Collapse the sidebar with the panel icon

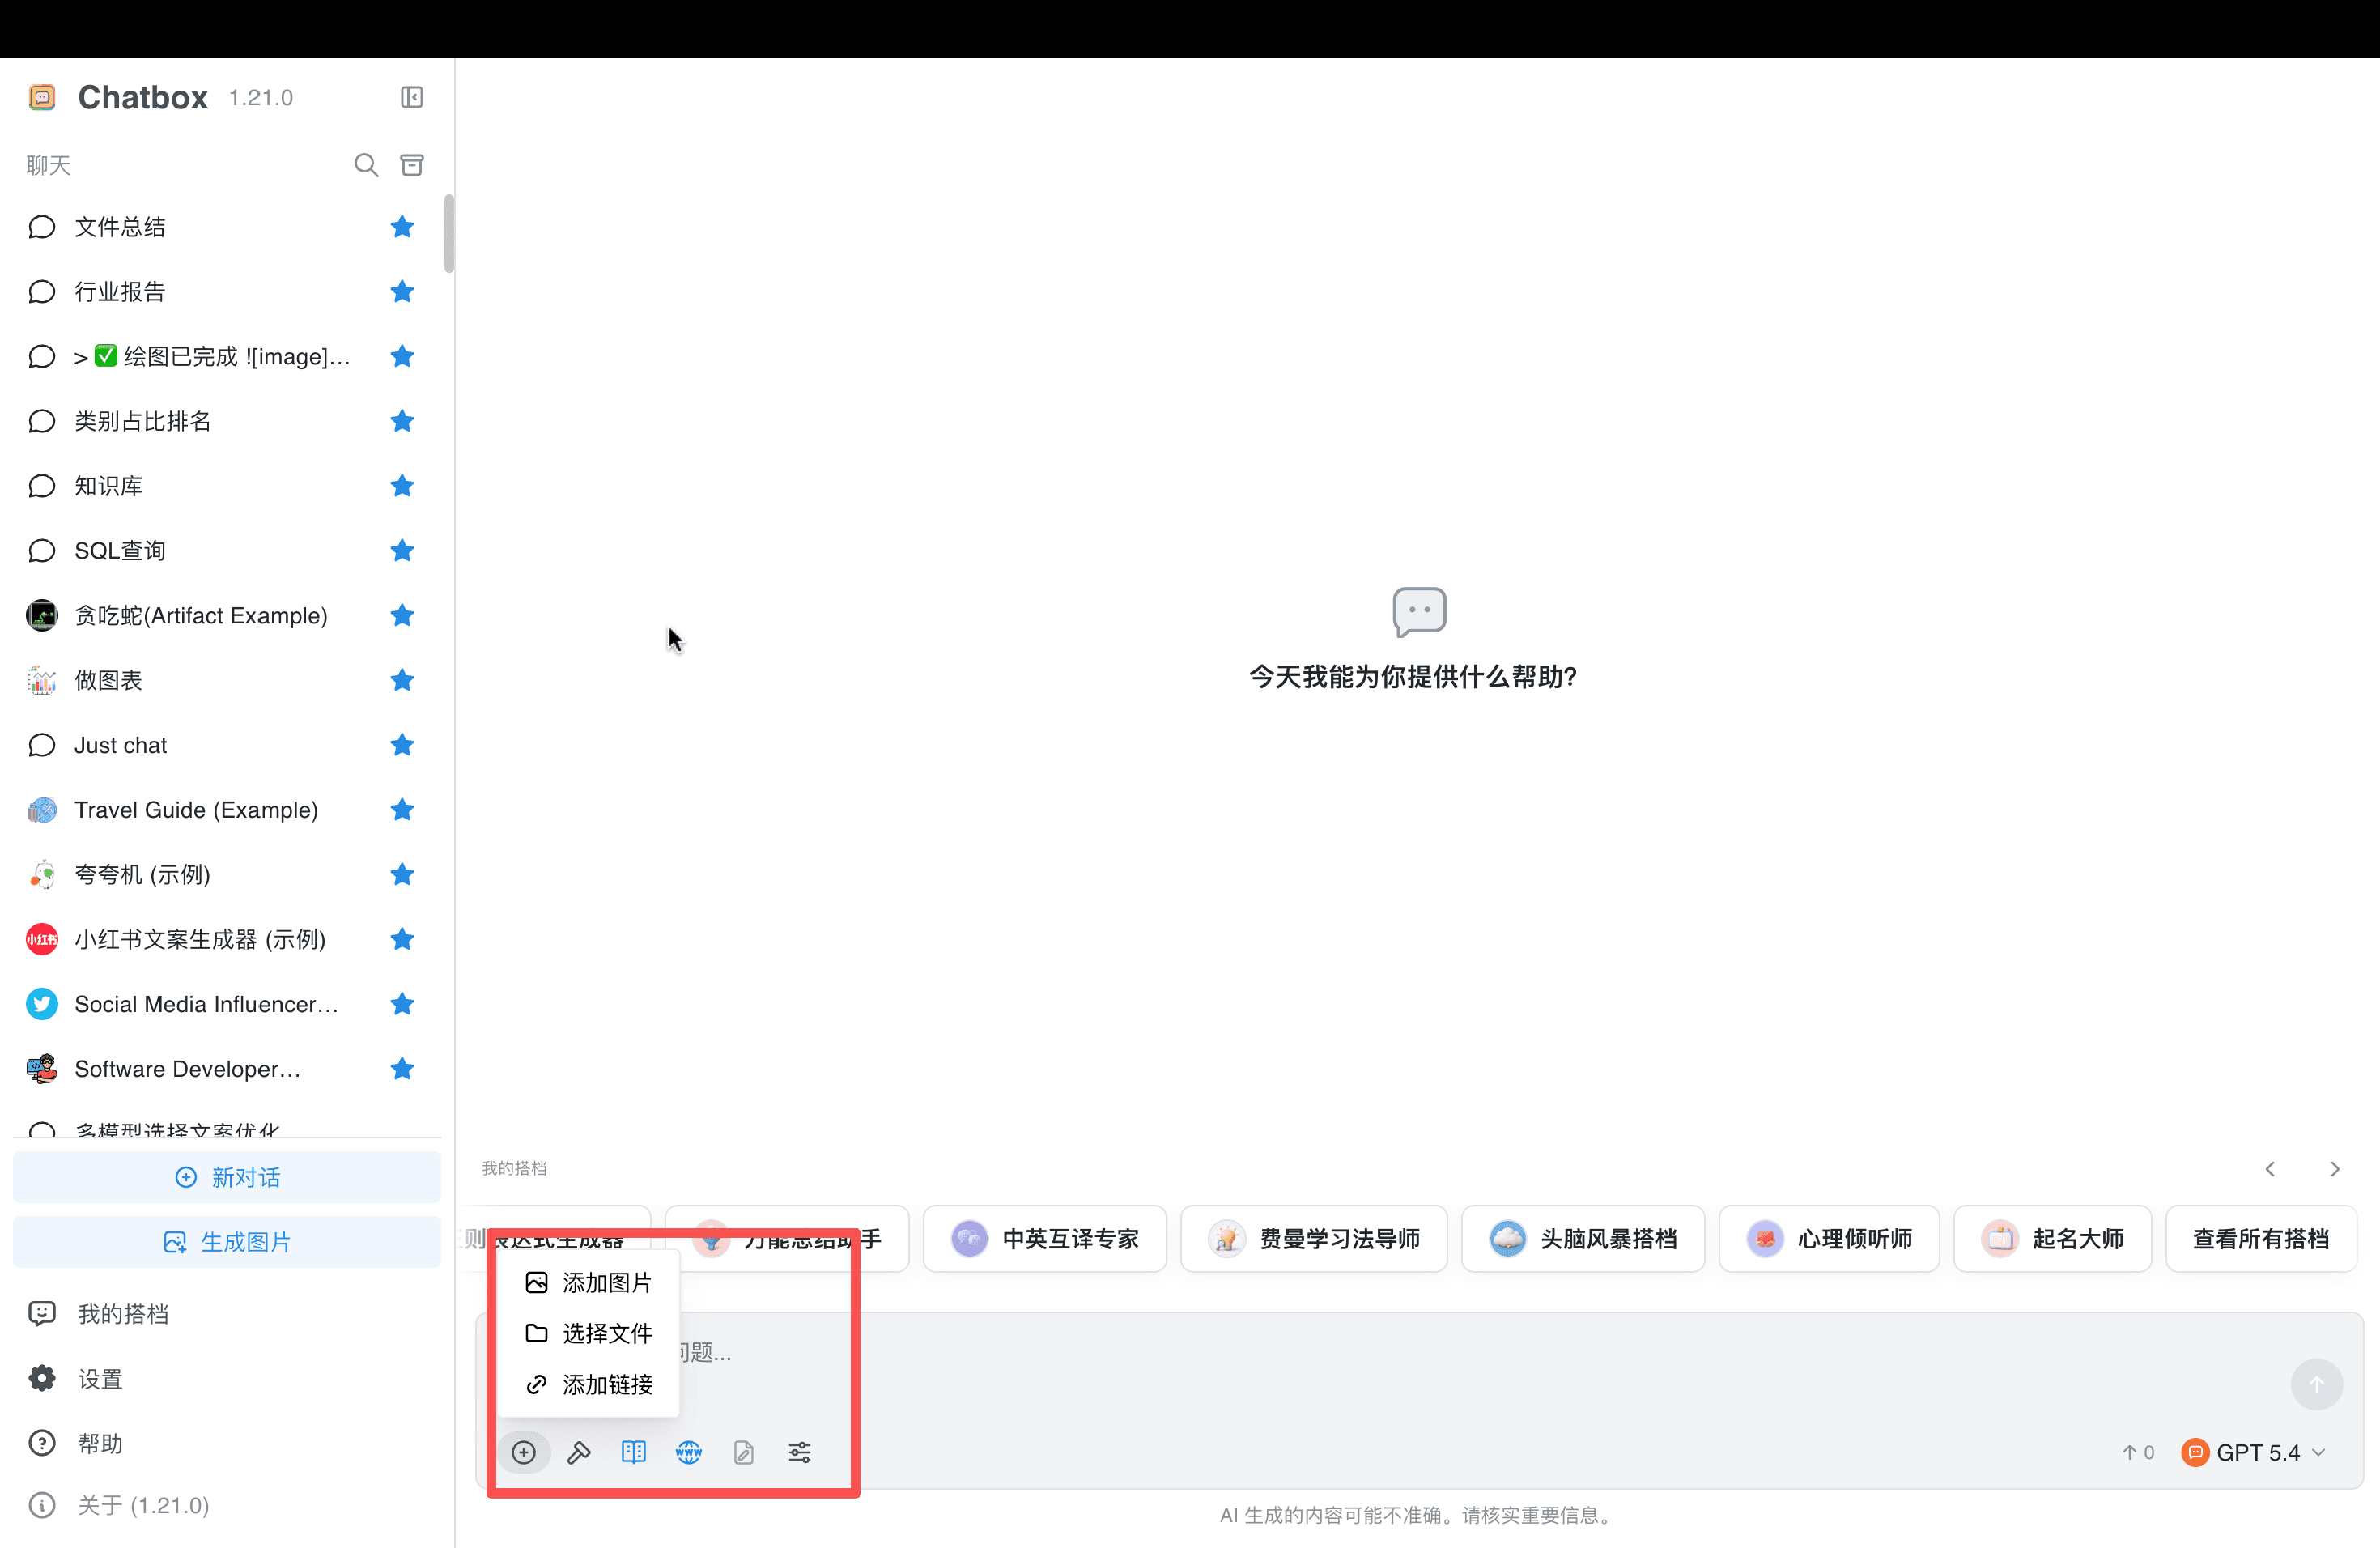(x=412, y=97)
